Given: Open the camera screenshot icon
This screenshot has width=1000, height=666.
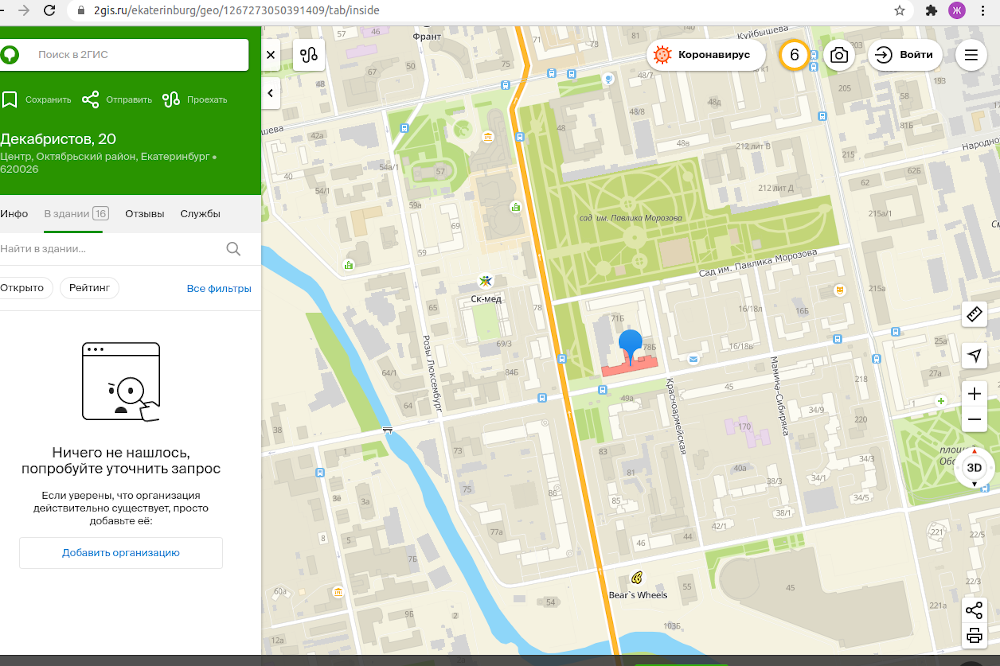Looking at the screenshot, I should coord(839,55).
